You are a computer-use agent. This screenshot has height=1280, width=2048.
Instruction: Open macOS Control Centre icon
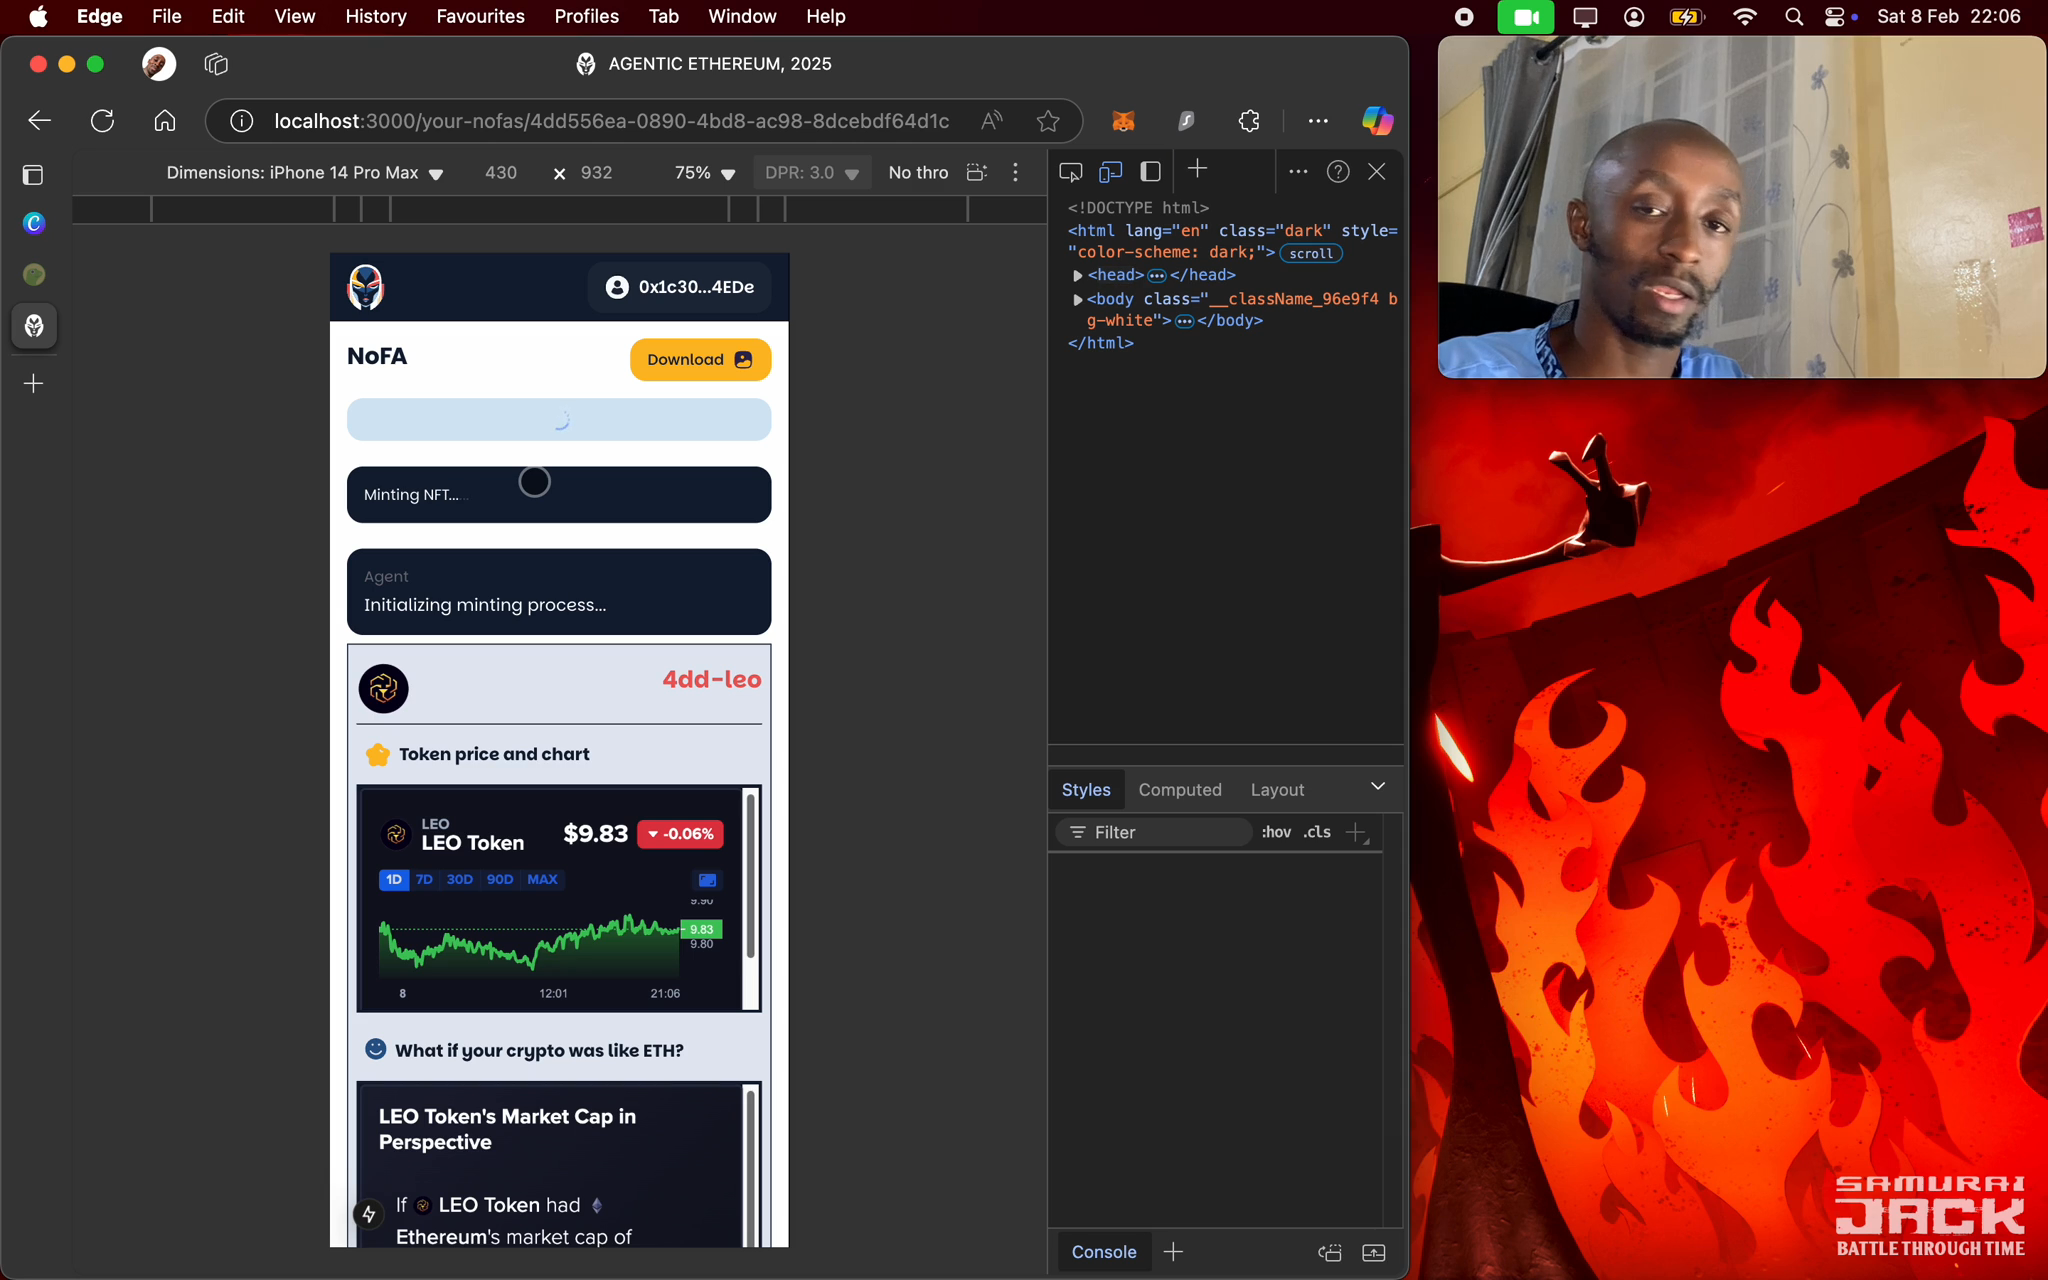[x=1835, y=16]
